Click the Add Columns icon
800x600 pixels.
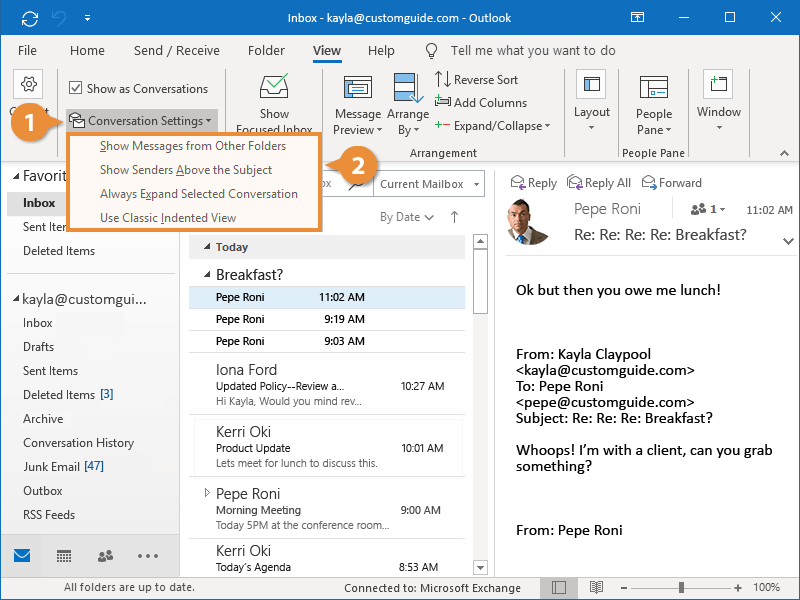pyautogui.click(x=443, y=102)
